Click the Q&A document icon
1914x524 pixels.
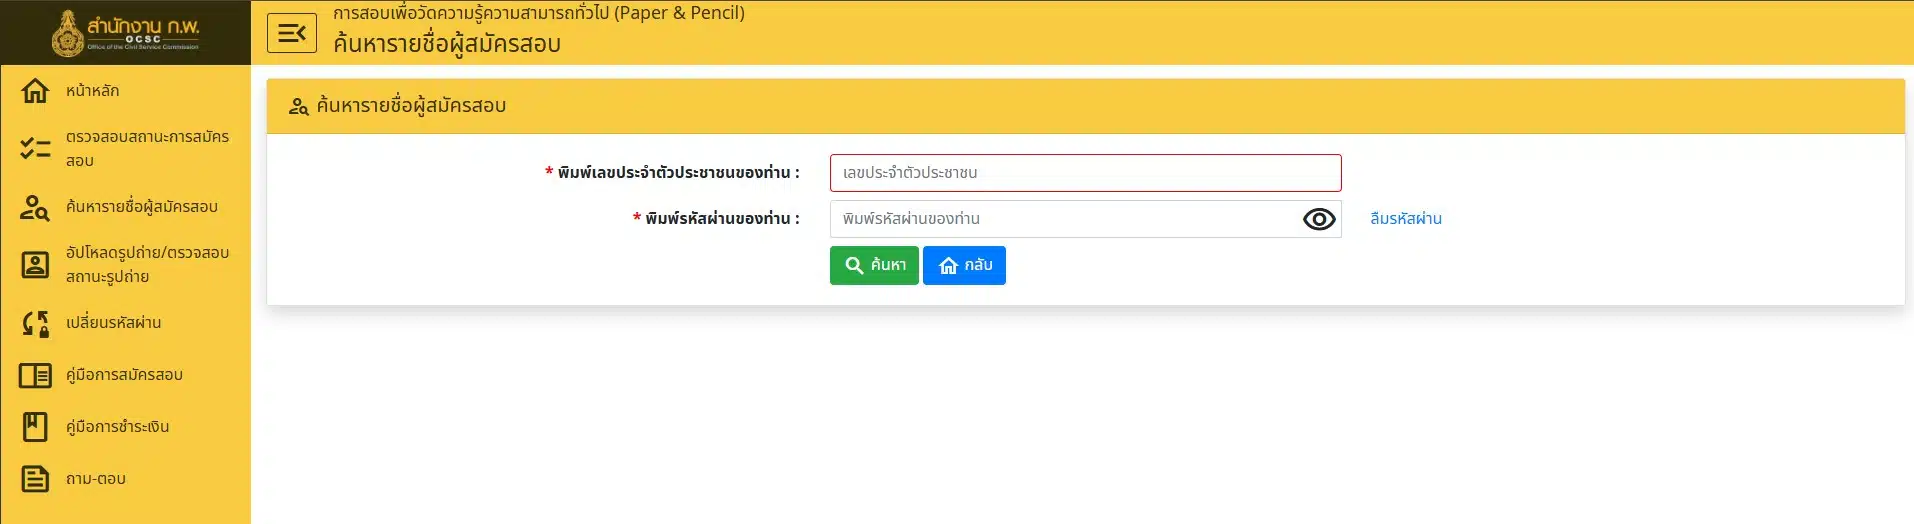[x=35, y=479]
